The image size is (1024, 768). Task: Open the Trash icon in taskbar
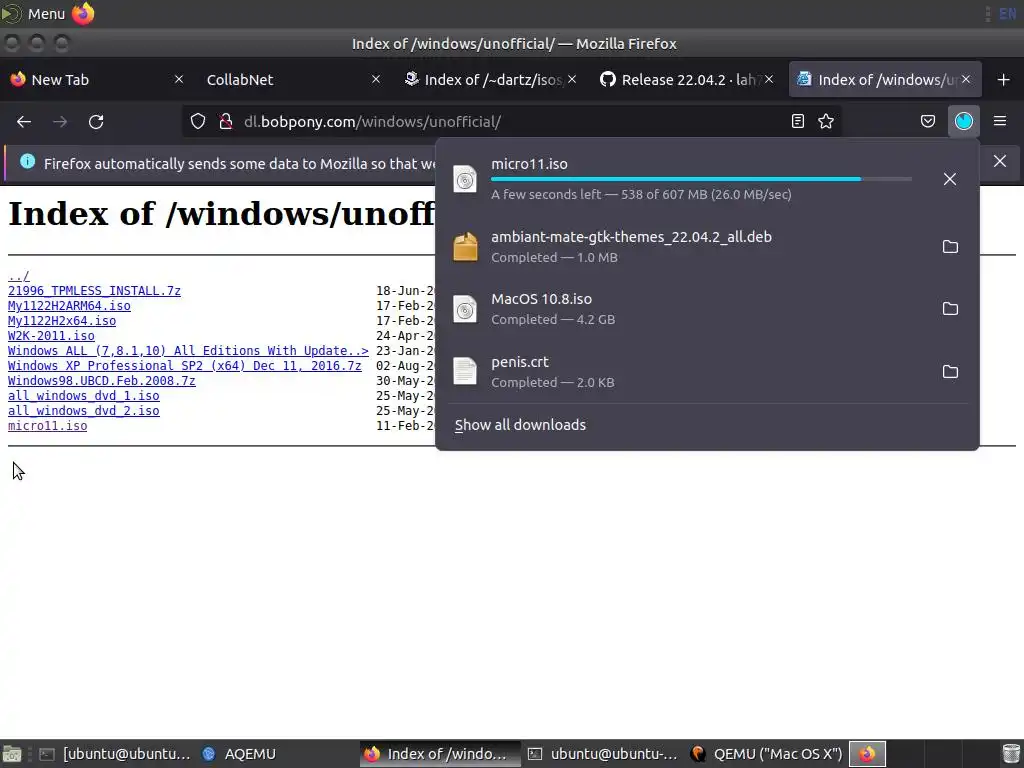pyautogui.click(x=1010, y=754)
